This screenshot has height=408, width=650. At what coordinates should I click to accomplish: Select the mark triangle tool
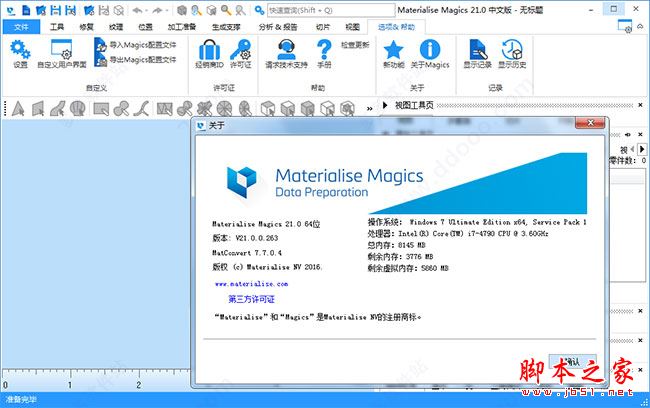click(18, 109)
